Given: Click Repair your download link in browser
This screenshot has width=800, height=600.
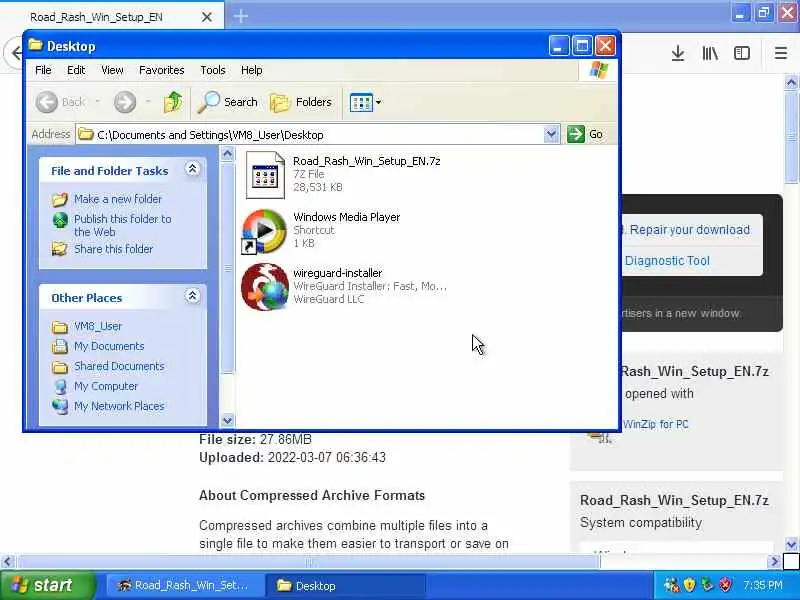Looking at the screenshot, I should pyautogui.click(x=689, y=230).
